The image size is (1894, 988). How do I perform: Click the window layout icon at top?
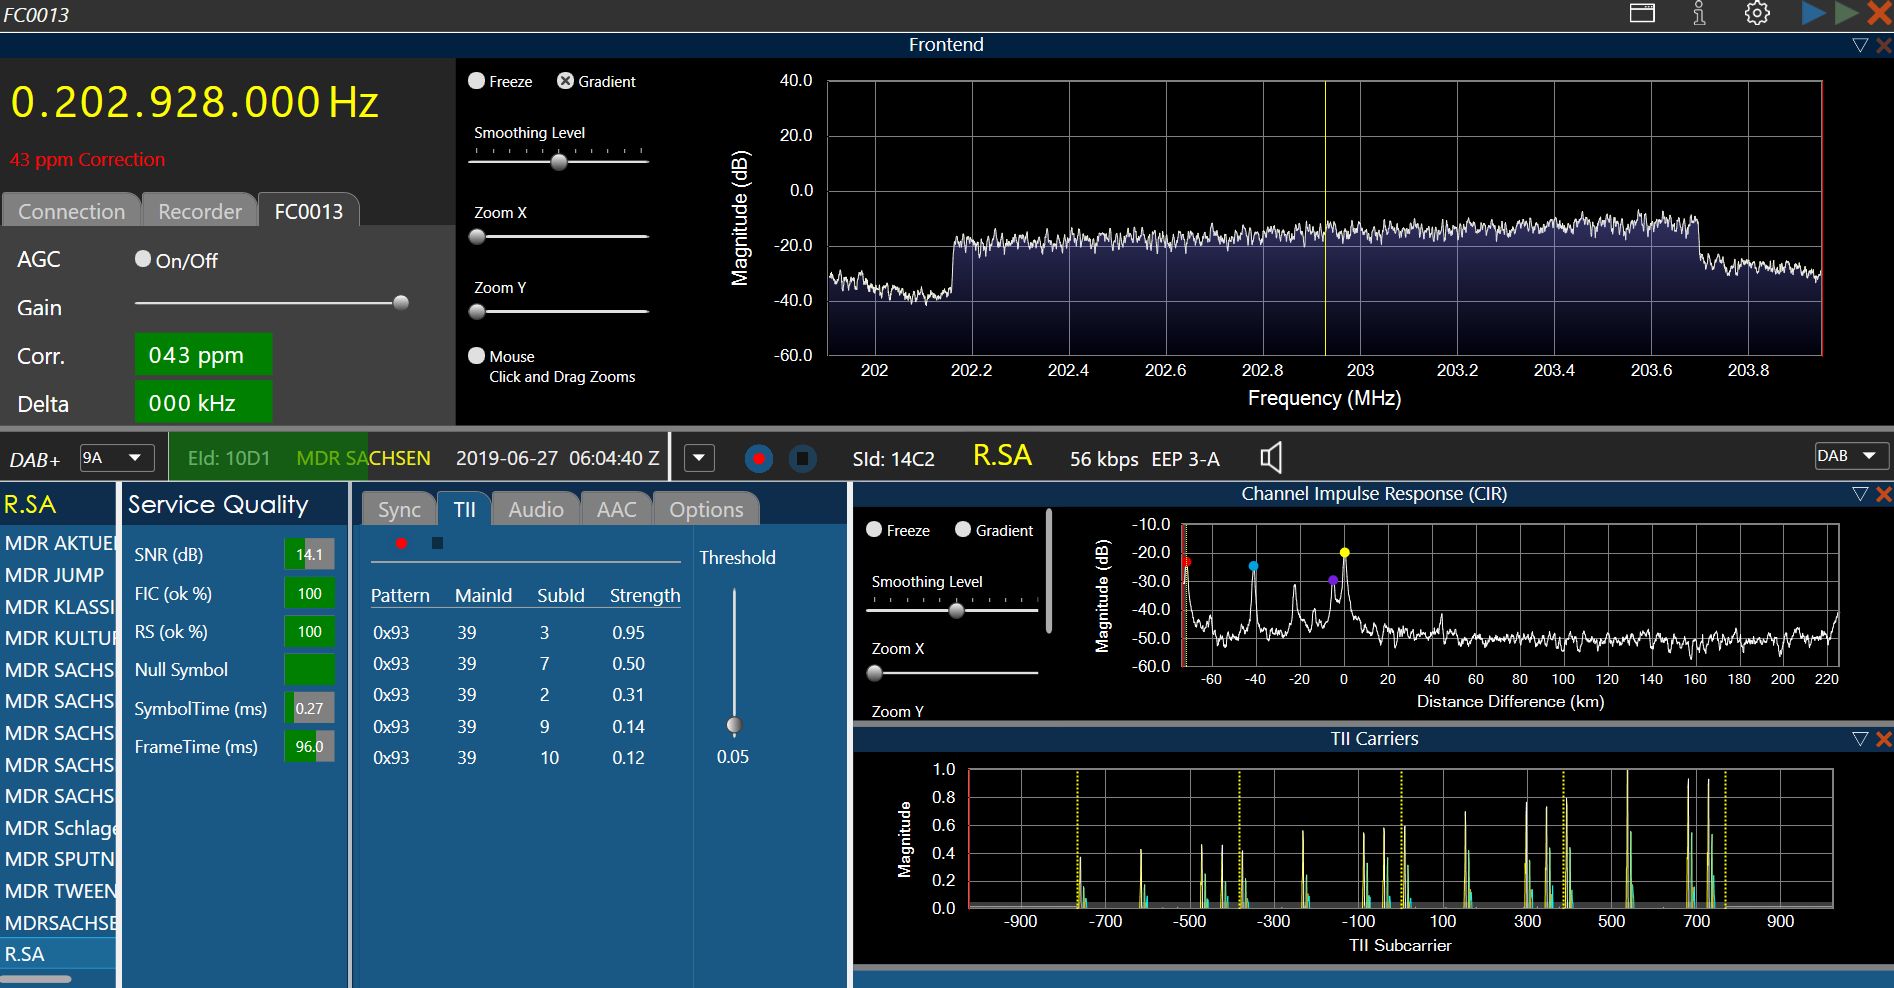point(1642,13)
